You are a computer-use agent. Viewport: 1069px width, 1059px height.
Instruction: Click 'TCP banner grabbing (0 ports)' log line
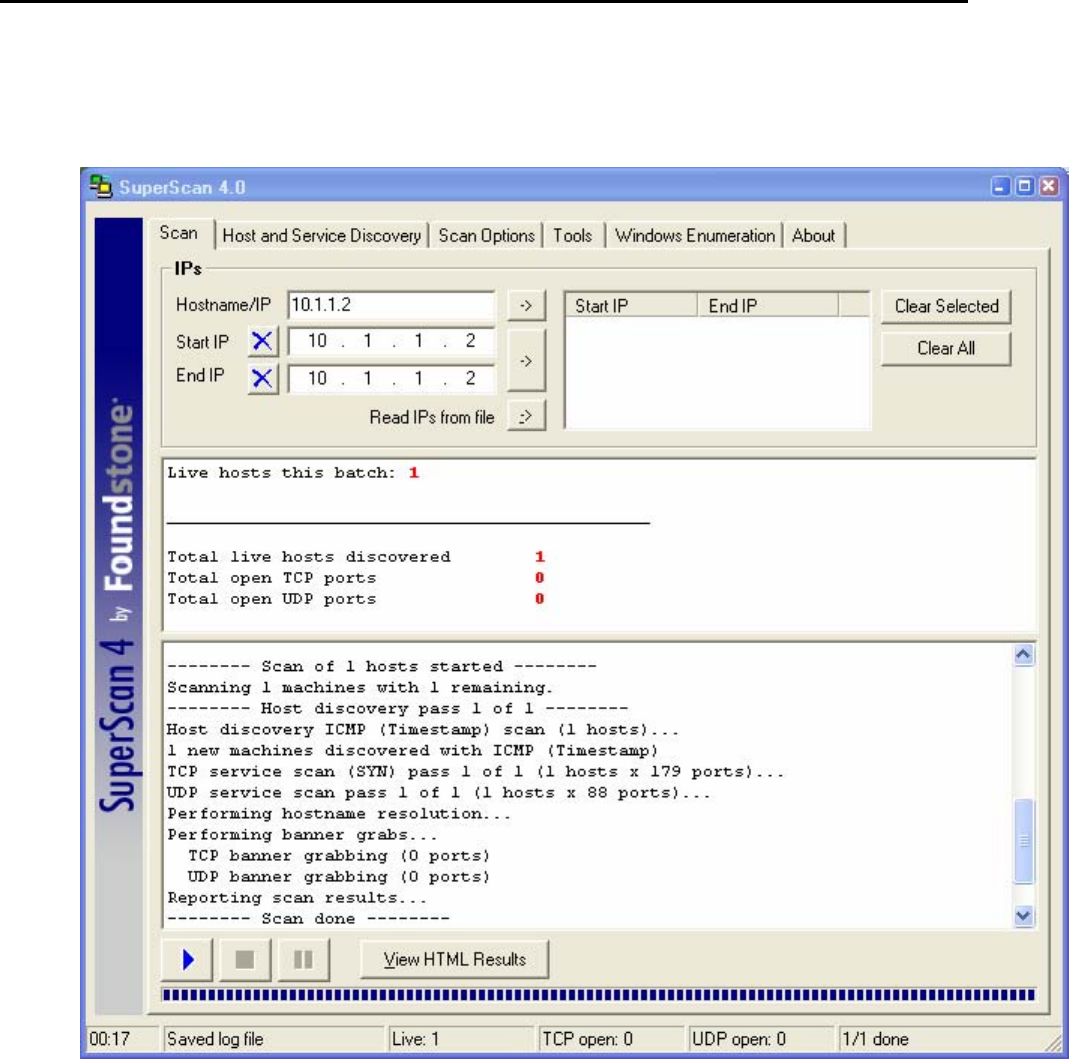pos(339,856)
